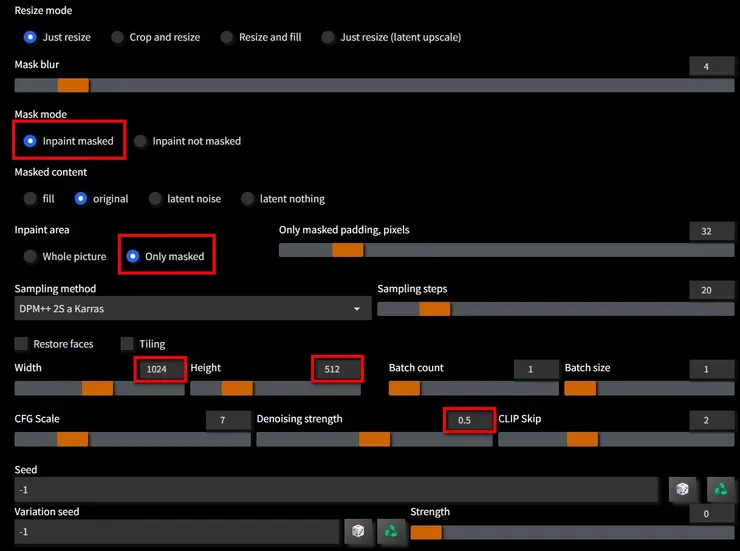
Task: Select Only masked inpaint area
Action: 166,256
